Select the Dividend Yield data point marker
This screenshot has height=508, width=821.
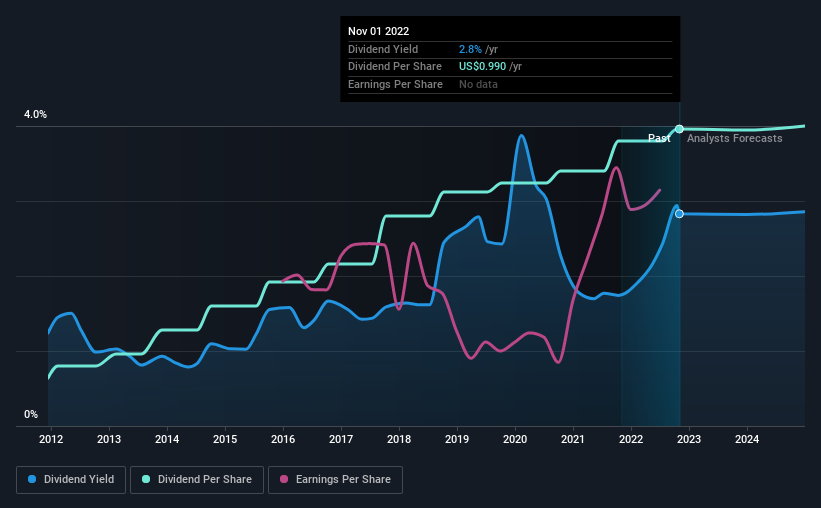point(679,214)
